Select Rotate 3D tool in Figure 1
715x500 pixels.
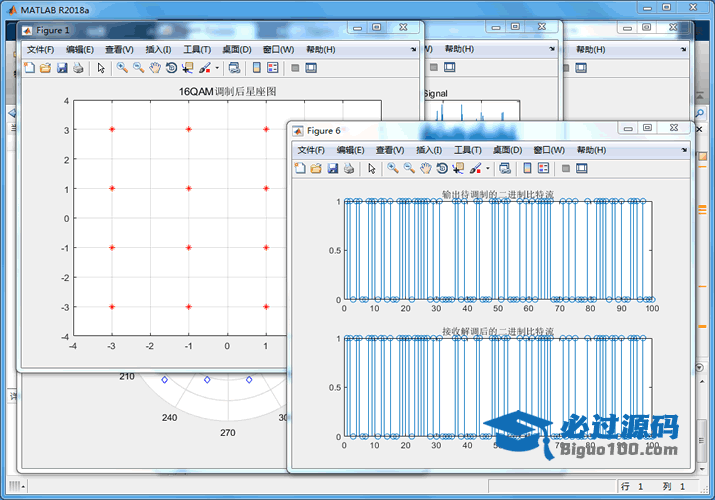(x=171, y=68)
